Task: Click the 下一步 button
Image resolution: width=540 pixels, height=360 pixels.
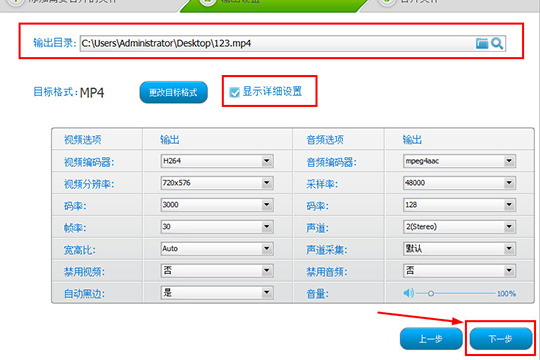Action: tap(501, 339)
